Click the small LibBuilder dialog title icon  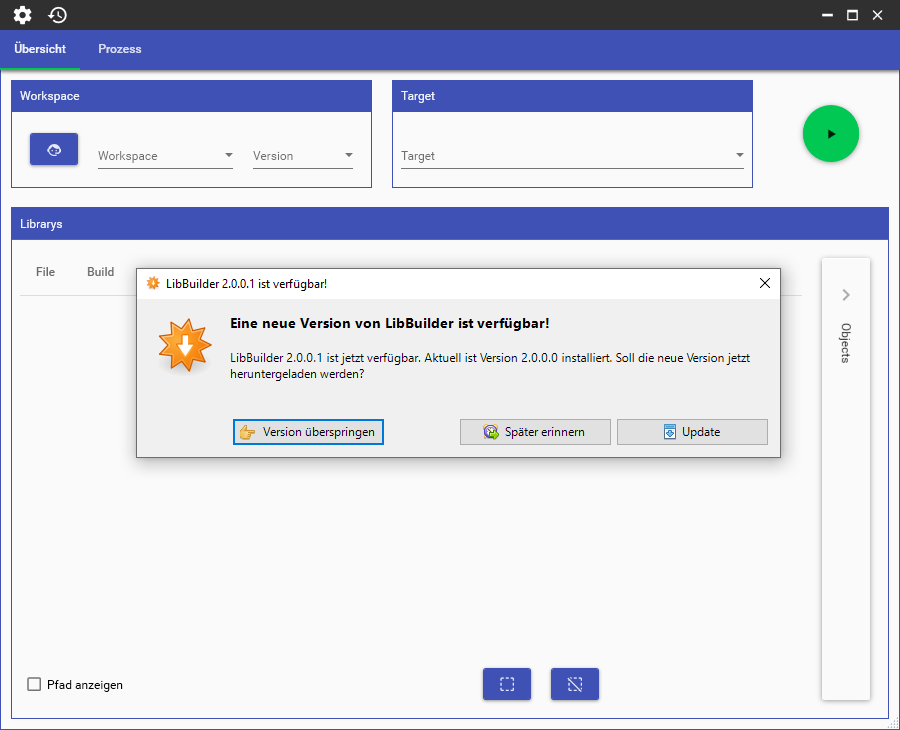click(x=153, y=284)
